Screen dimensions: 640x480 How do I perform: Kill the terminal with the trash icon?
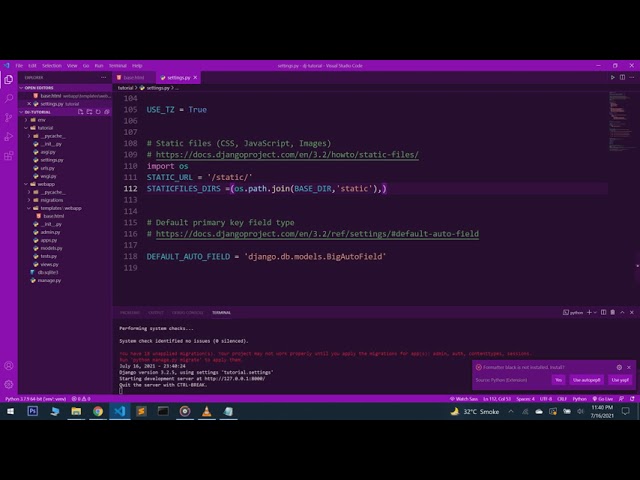pos(613,312)
